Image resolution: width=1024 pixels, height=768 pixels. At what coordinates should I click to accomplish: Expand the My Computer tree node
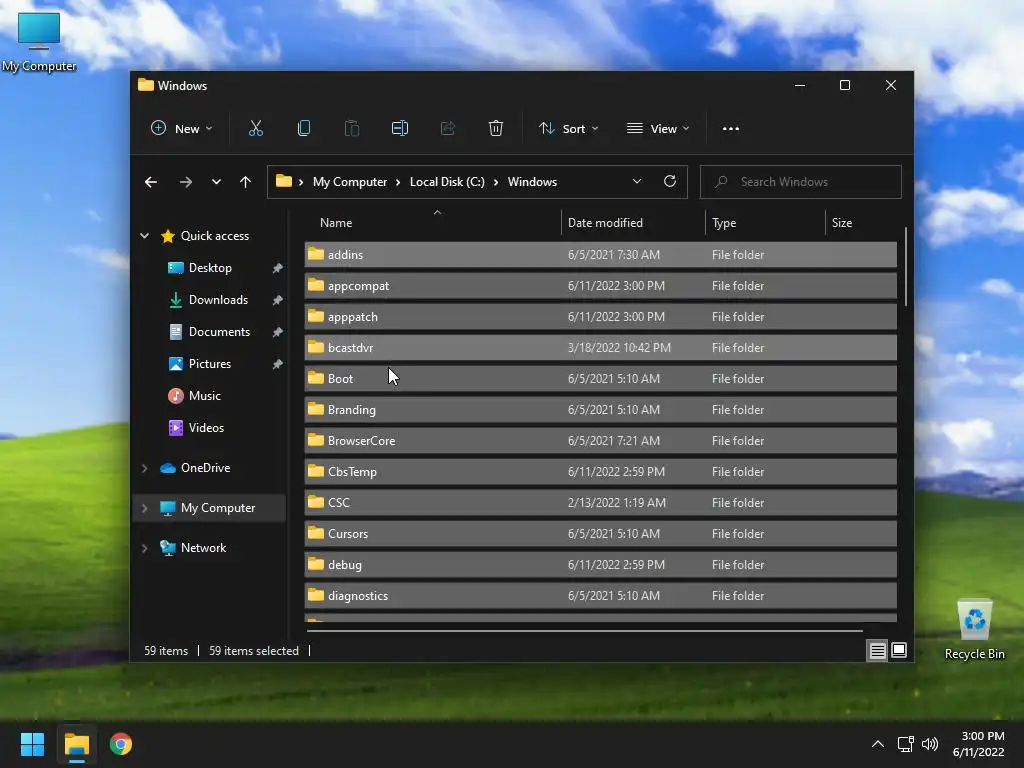144,508
